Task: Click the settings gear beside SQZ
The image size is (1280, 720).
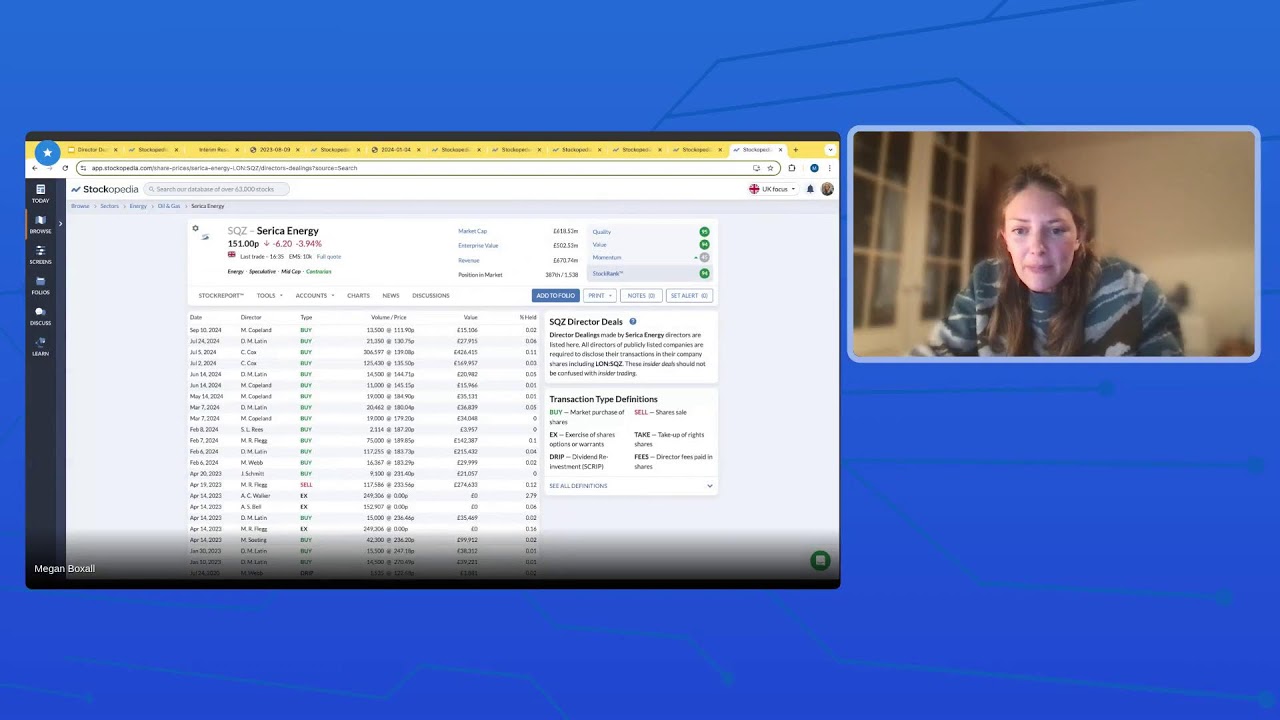Action: (x=195, y=228)
